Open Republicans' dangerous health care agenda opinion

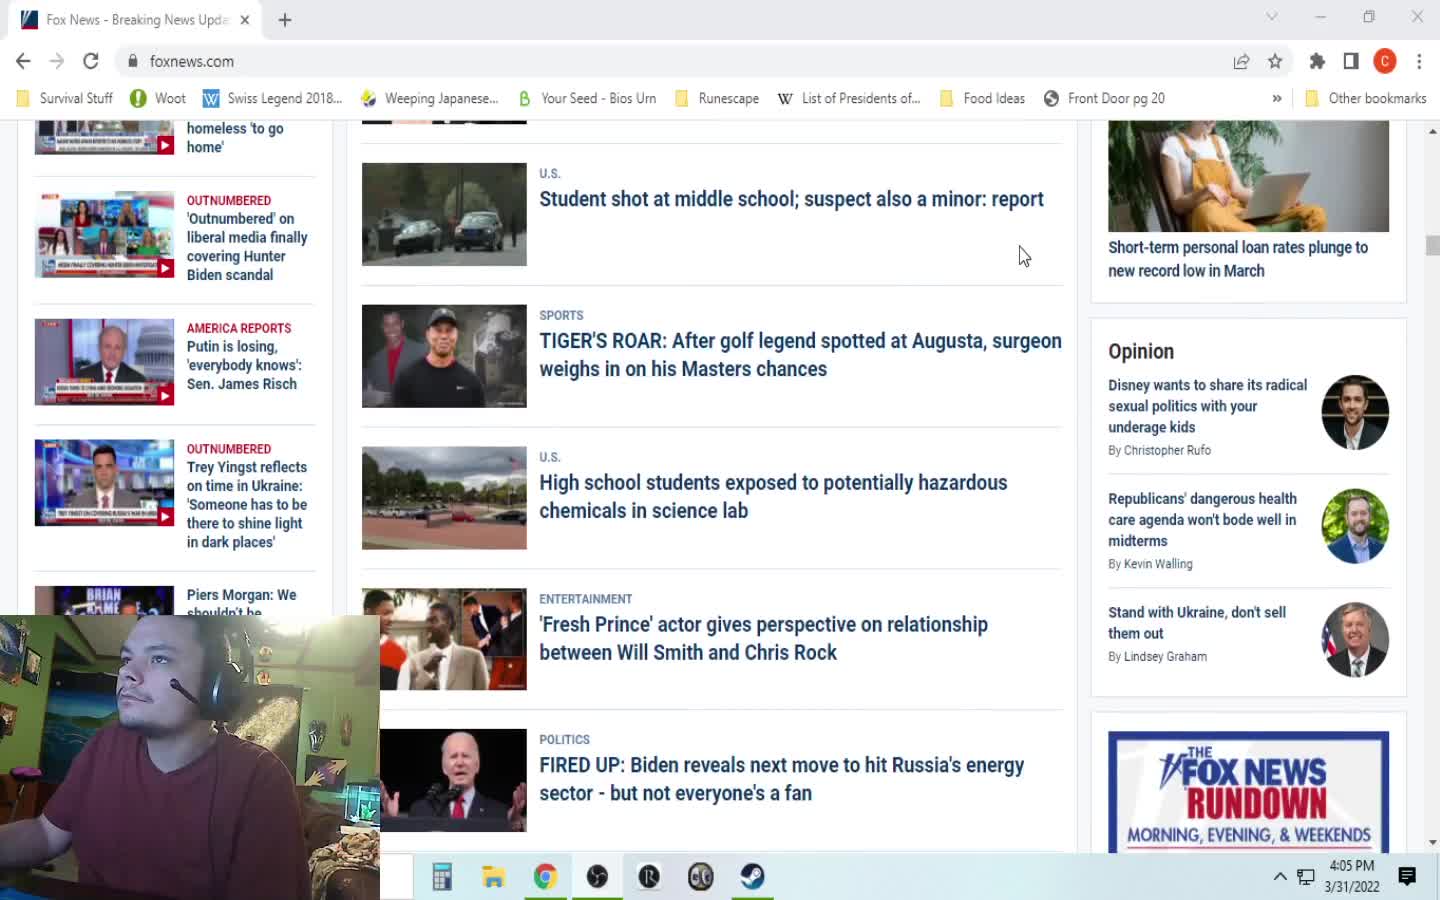click(1202, 520)
